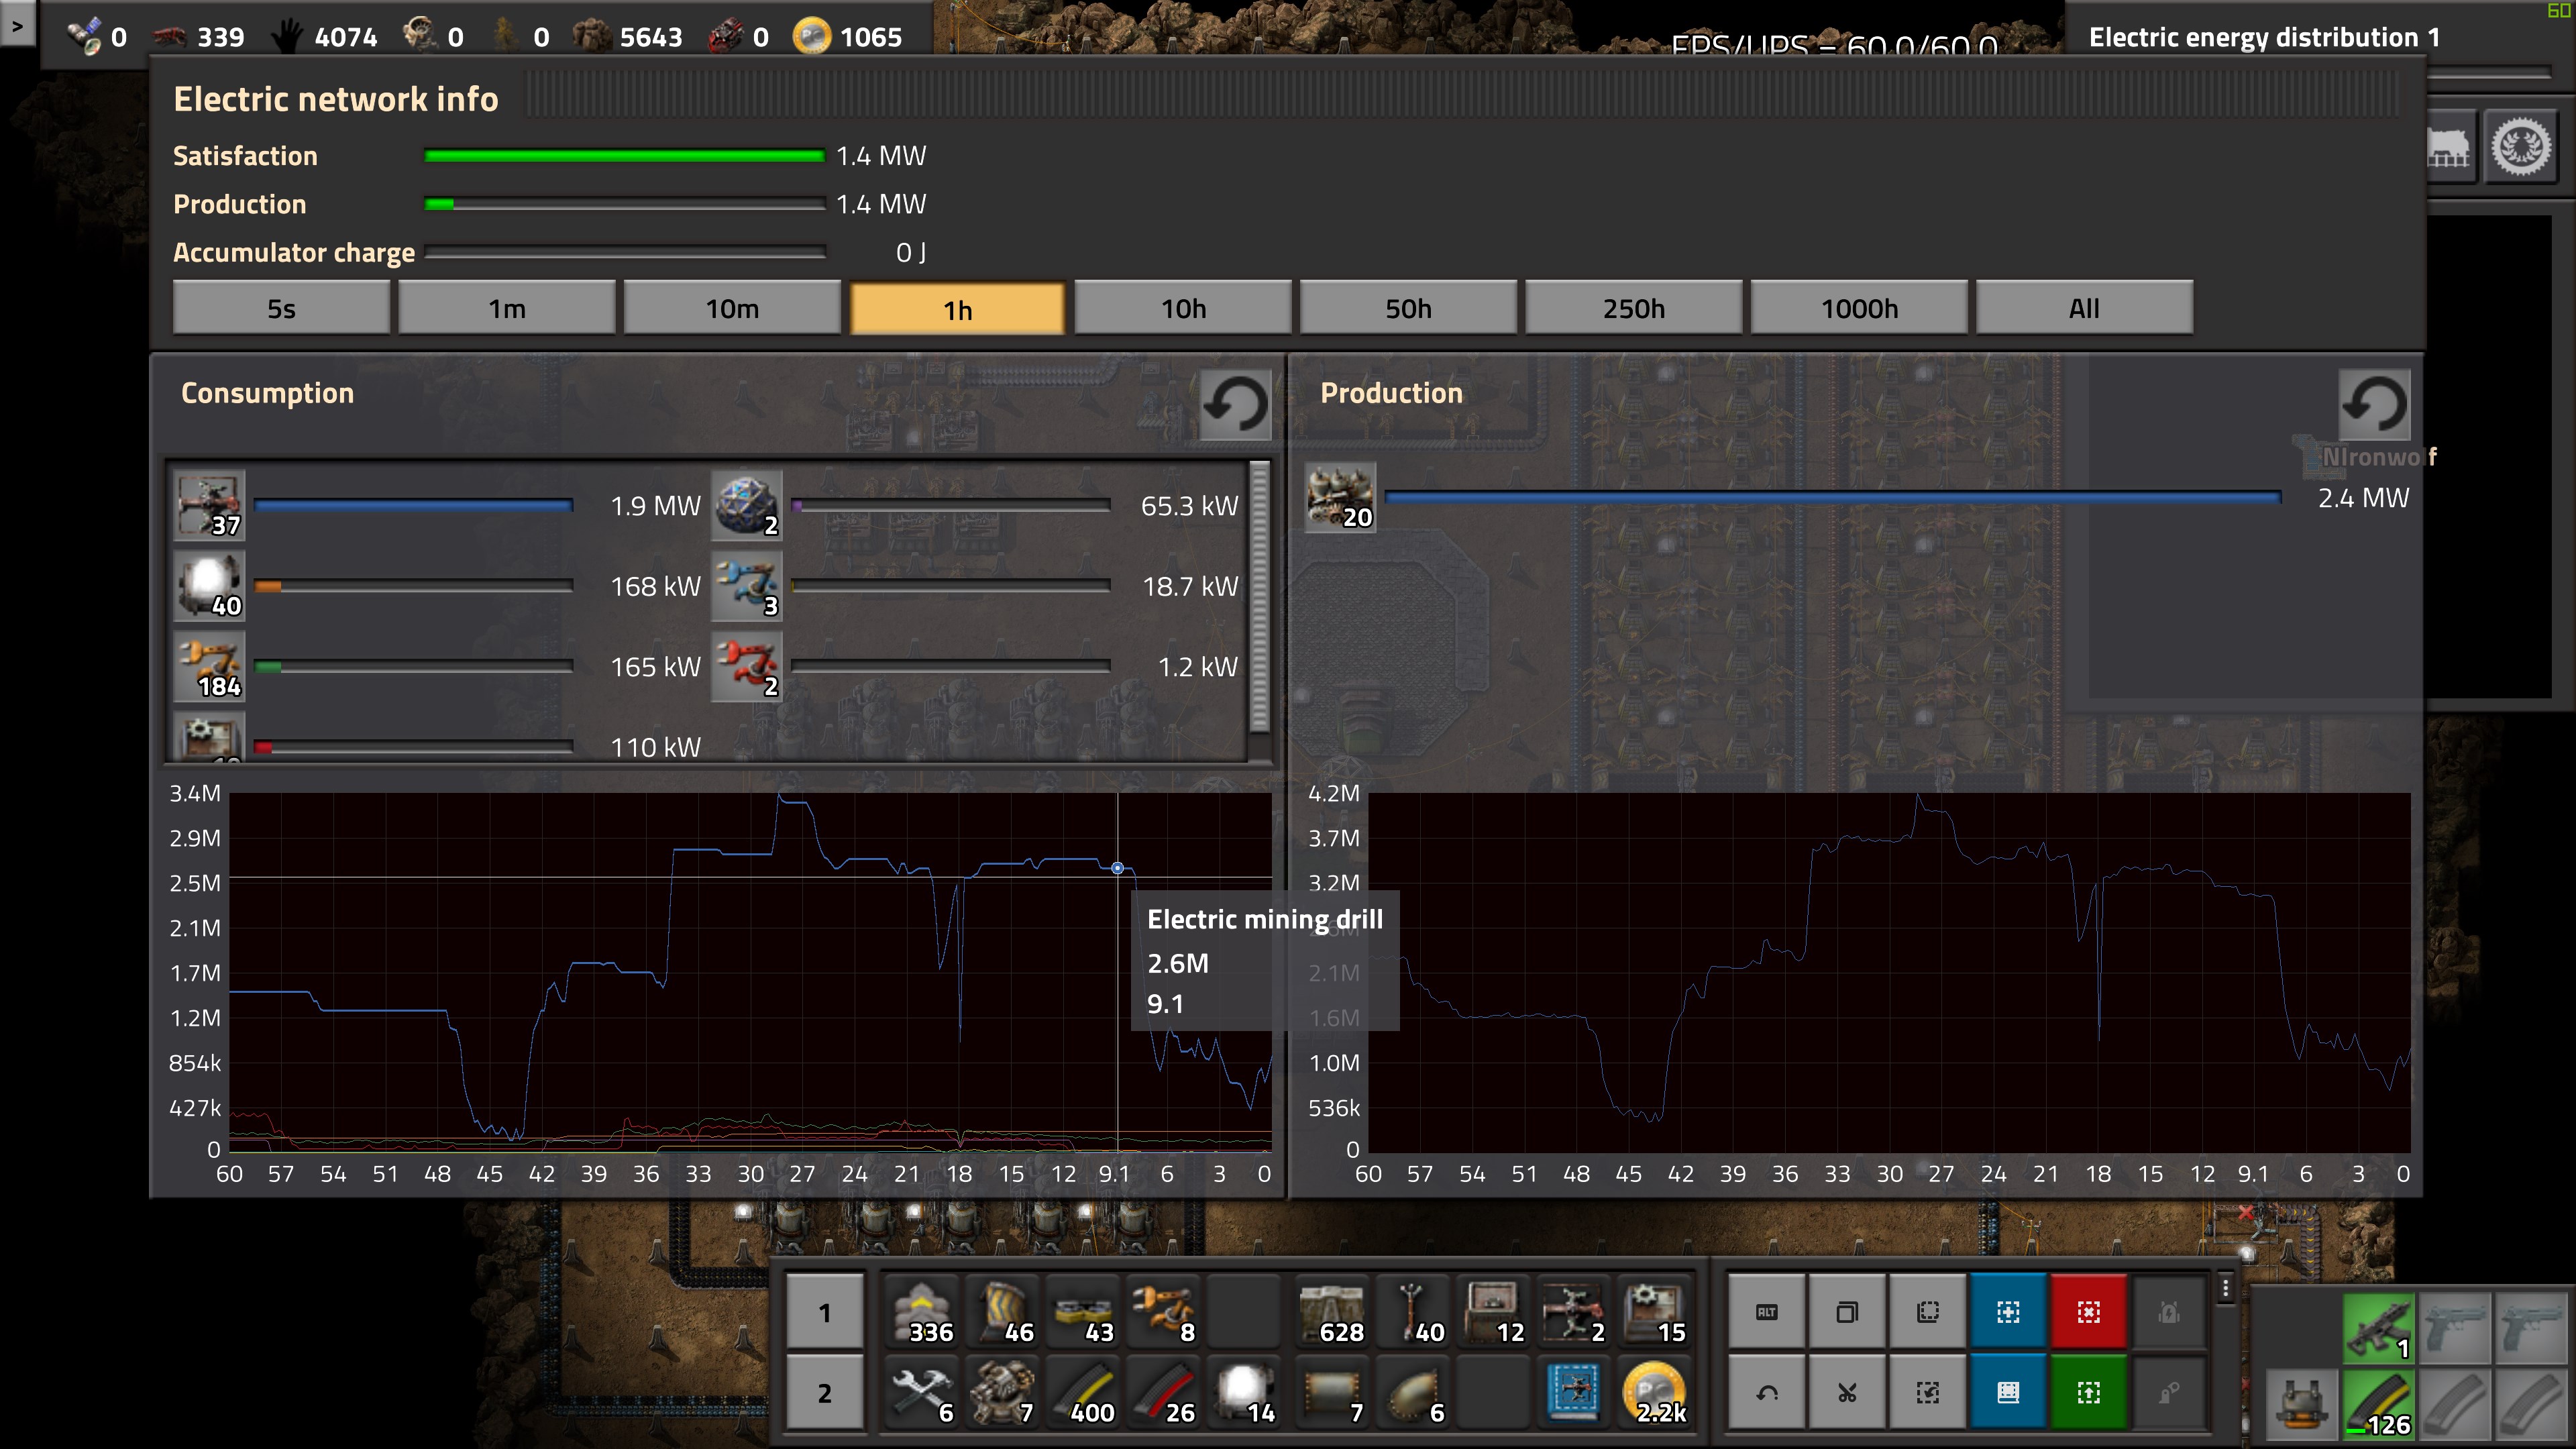Select quickbar page 1

click(x=825, y=1312)
